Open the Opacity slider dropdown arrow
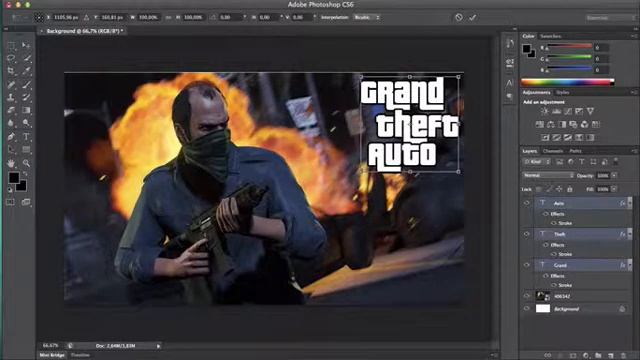Screen dimensions: 640x360 click(614, 176)
